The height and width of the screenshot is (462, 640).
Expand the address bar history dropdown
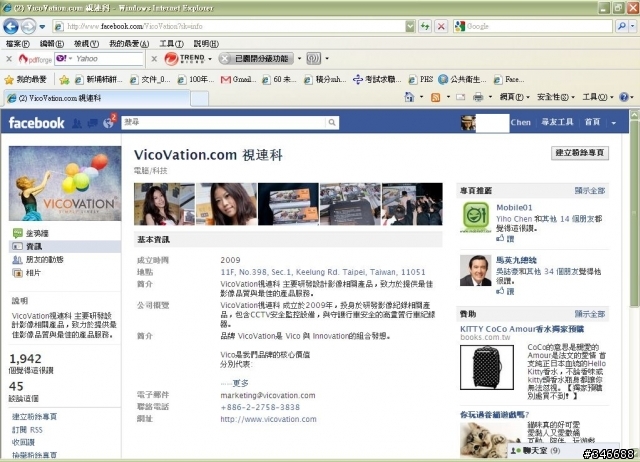point(410,27)
